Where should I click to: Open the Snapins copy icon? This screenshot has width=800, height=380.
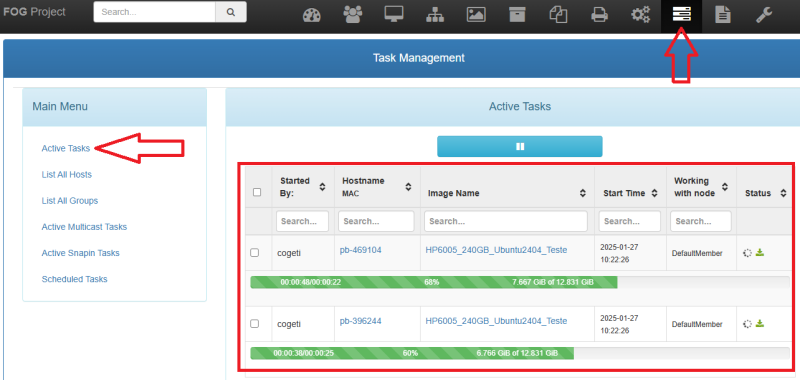coord(558,15)
